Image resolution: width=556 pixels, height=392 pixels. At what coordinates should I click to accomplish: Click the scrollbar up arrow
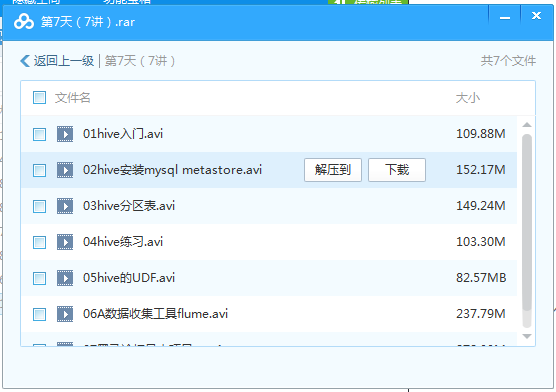pos(527,125)
